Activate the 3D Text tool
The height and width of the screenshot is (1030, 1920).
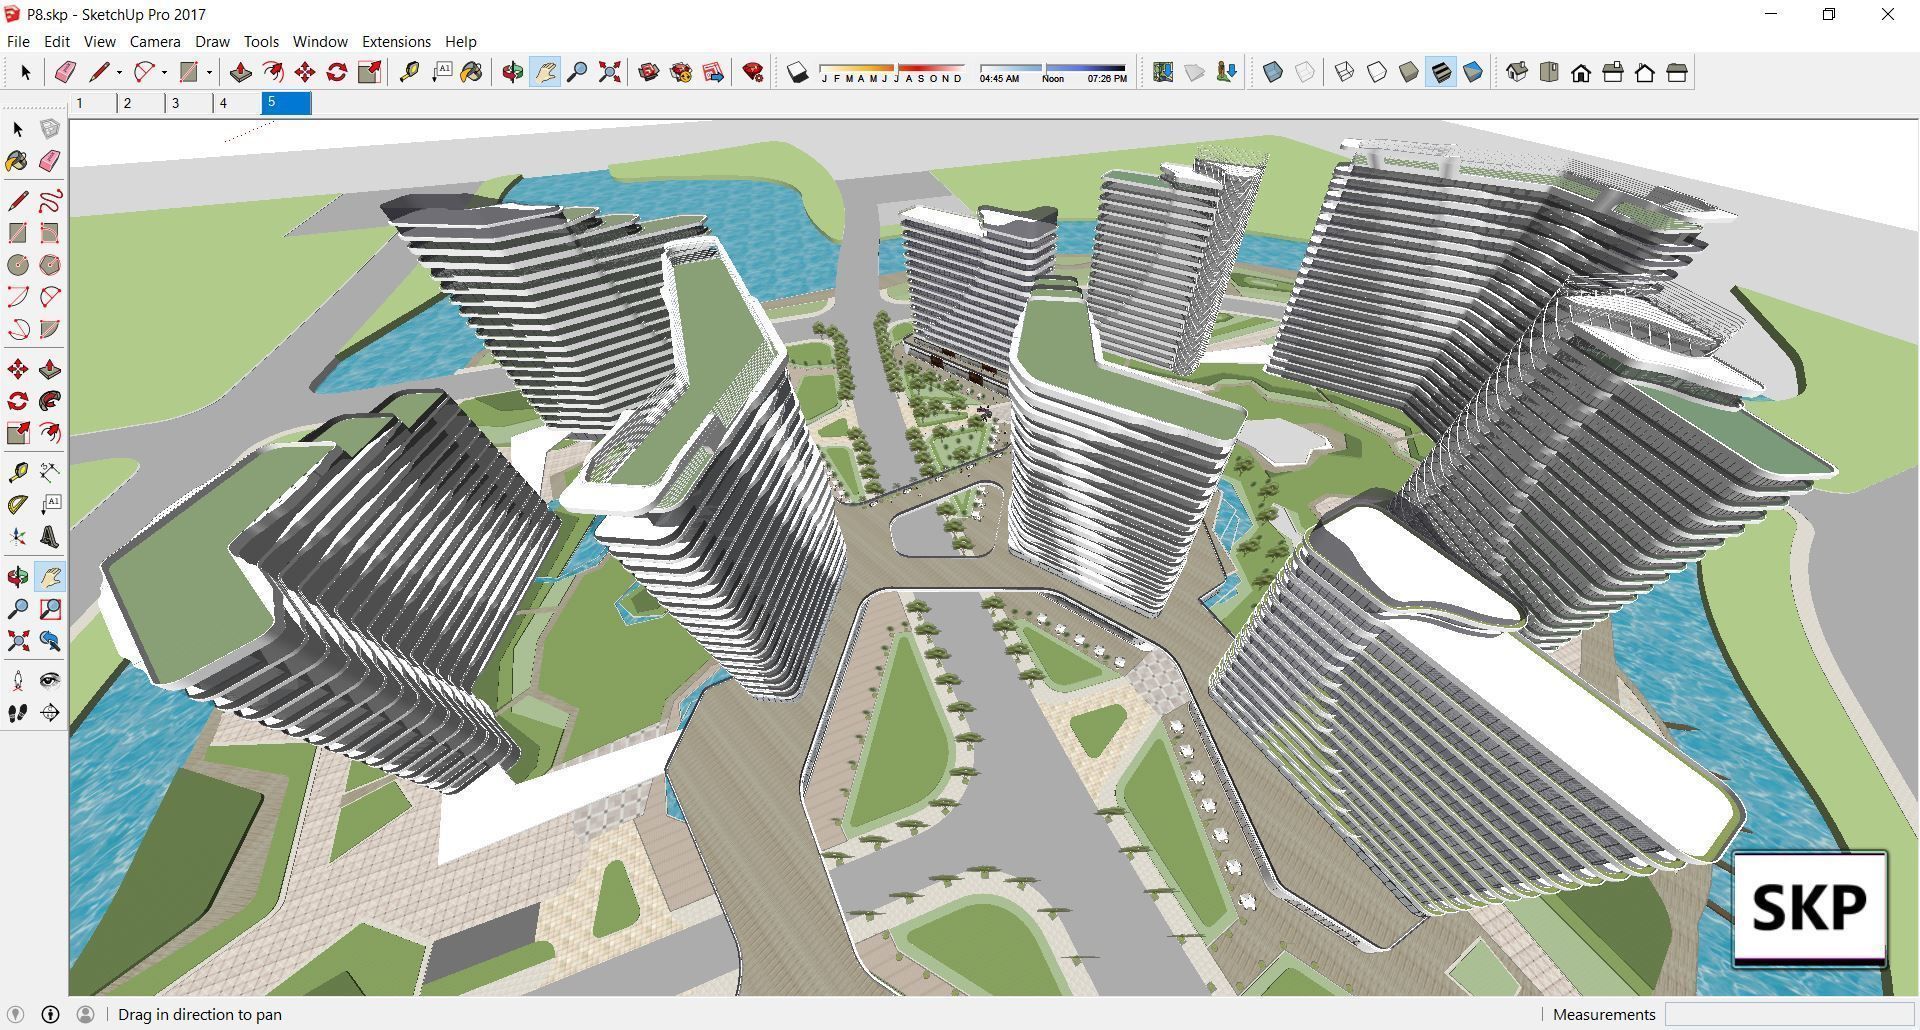[50, 537]
